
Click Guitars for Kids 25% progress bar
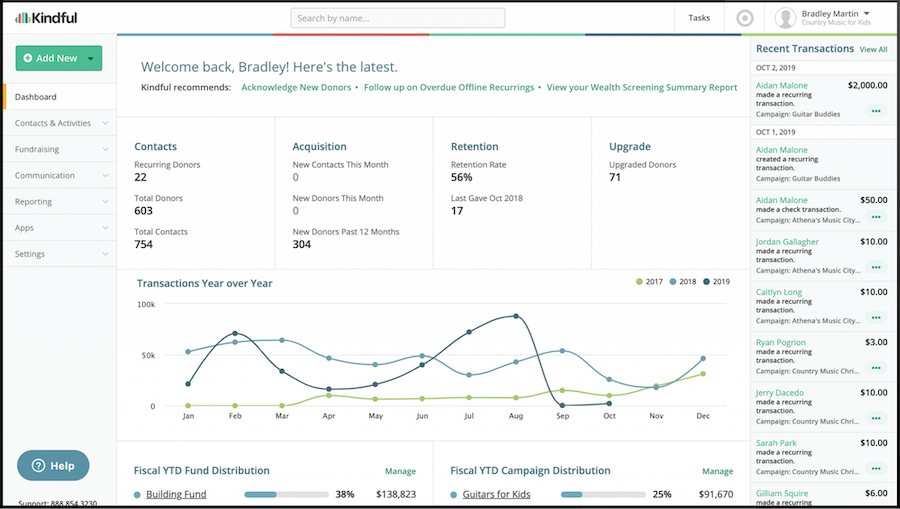(603, 494)
